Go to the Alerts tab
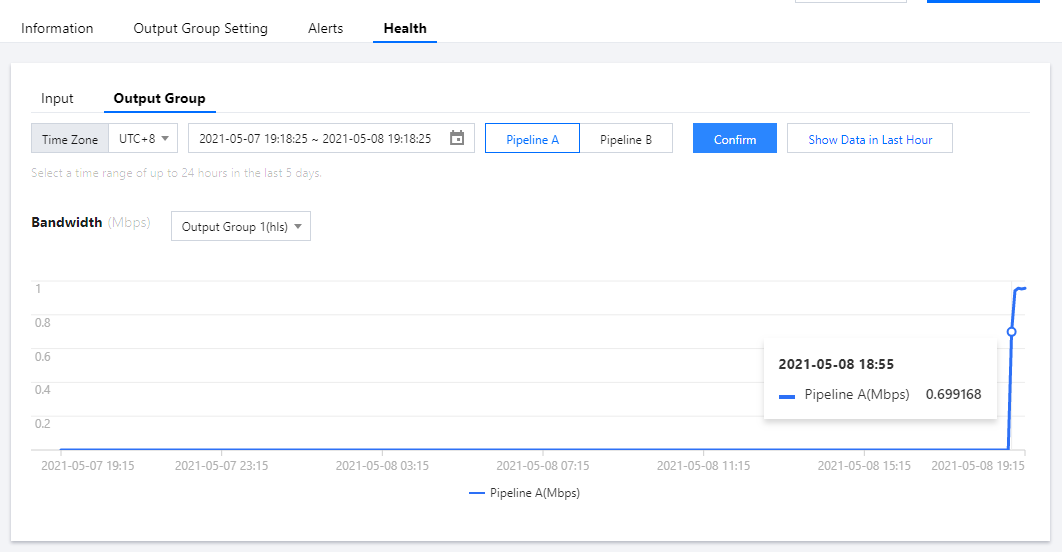 [326, 29]
